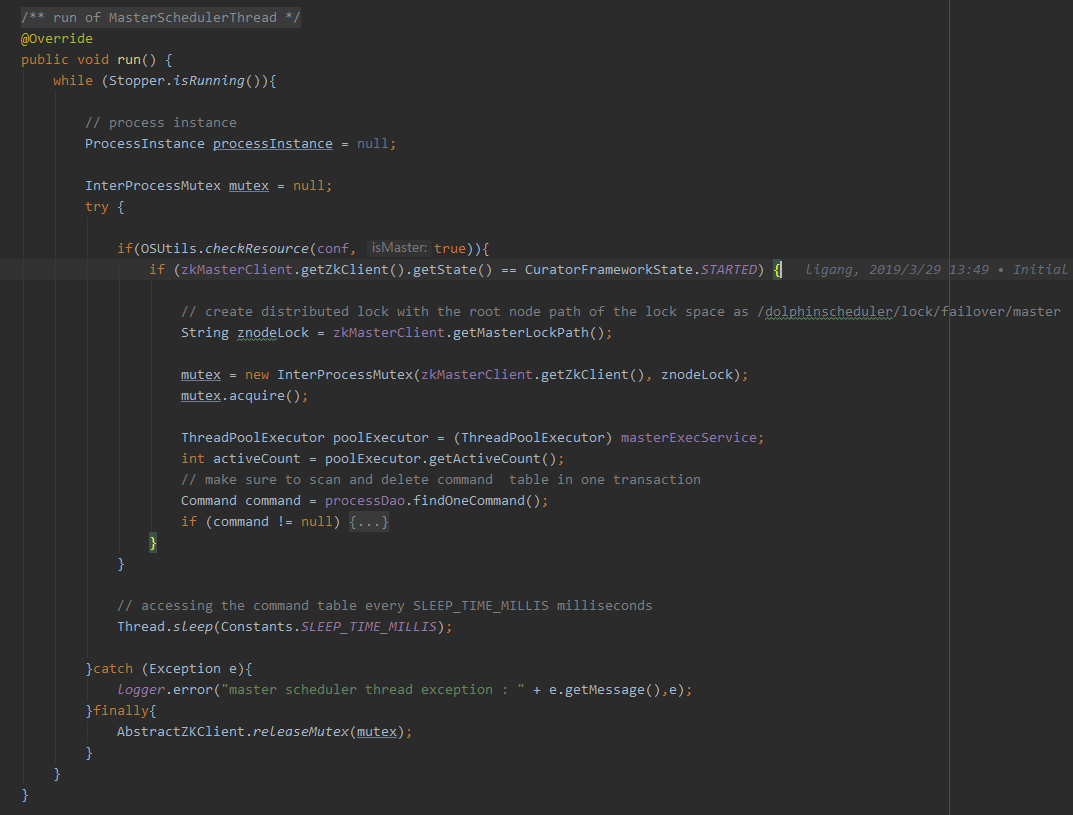This screenshot has height=815, width=1073.
Task: Click the conf argument in checkResource
Action: (333, 248)
